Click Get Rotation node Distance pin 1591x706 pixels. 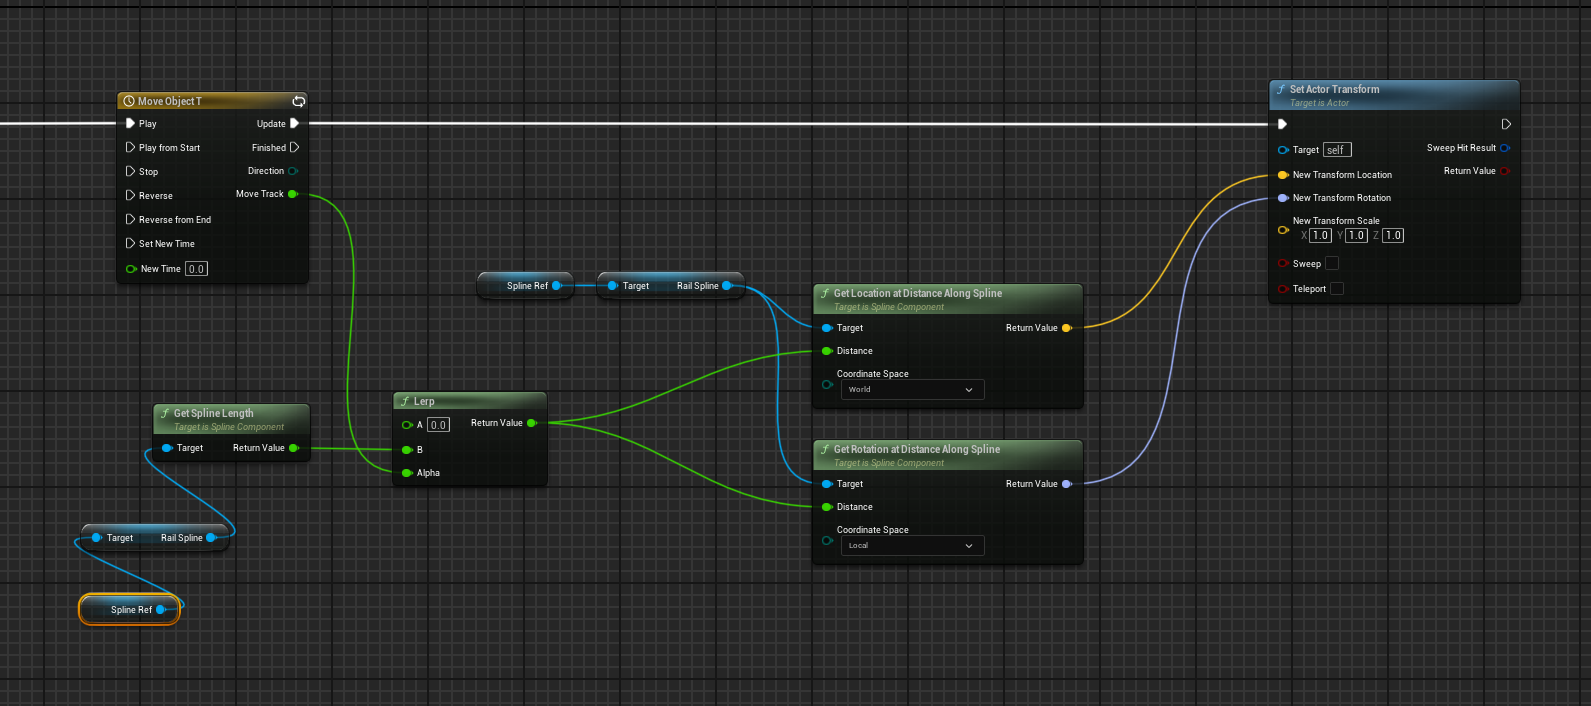coord(827,507)
